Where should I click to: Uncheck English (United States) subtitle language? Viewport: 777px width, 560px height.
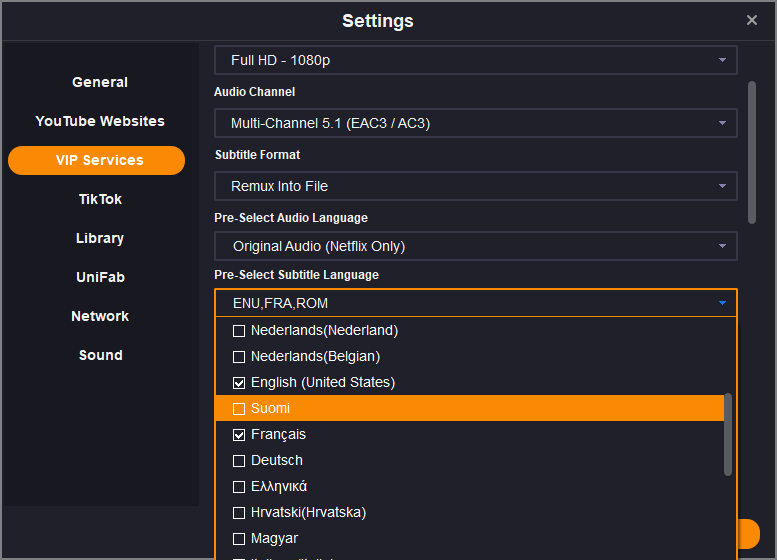coord(239,382)
